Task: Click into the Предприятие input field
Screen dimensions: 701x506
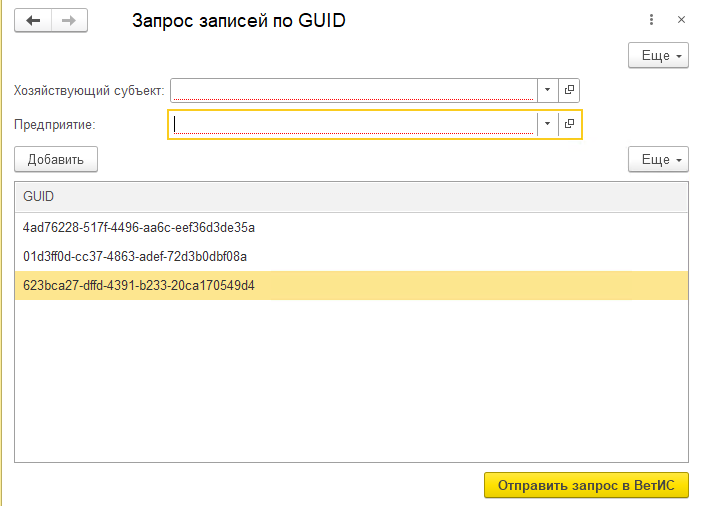Action: tap(355, 124)
